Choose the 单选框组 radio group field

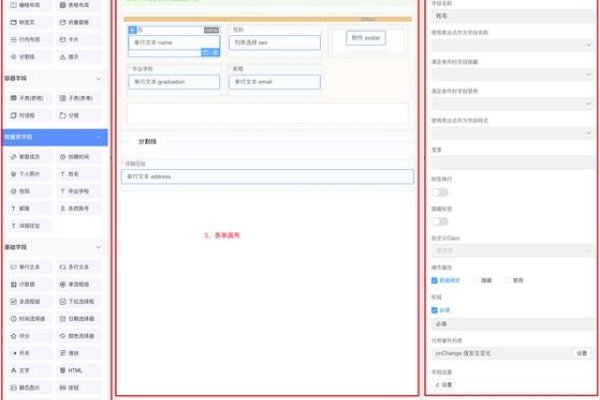click(x=79, y=284)
